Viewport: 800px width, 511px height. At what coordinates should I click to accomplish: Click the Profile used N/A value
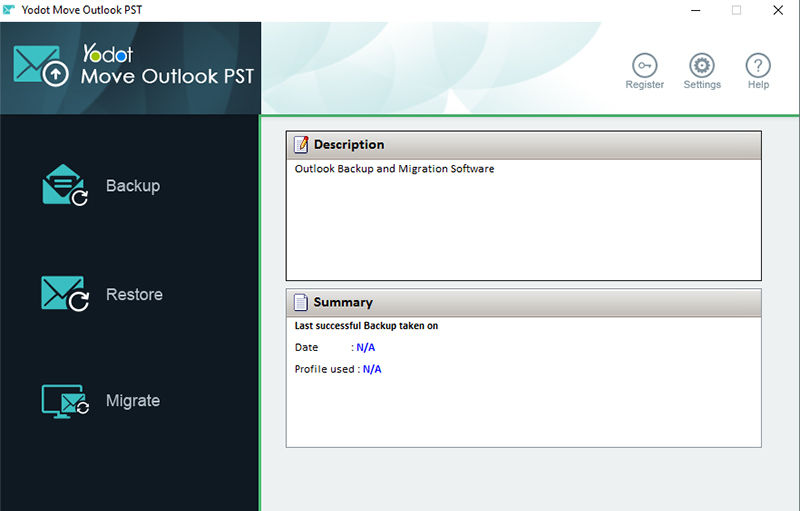tap(372, 369)
